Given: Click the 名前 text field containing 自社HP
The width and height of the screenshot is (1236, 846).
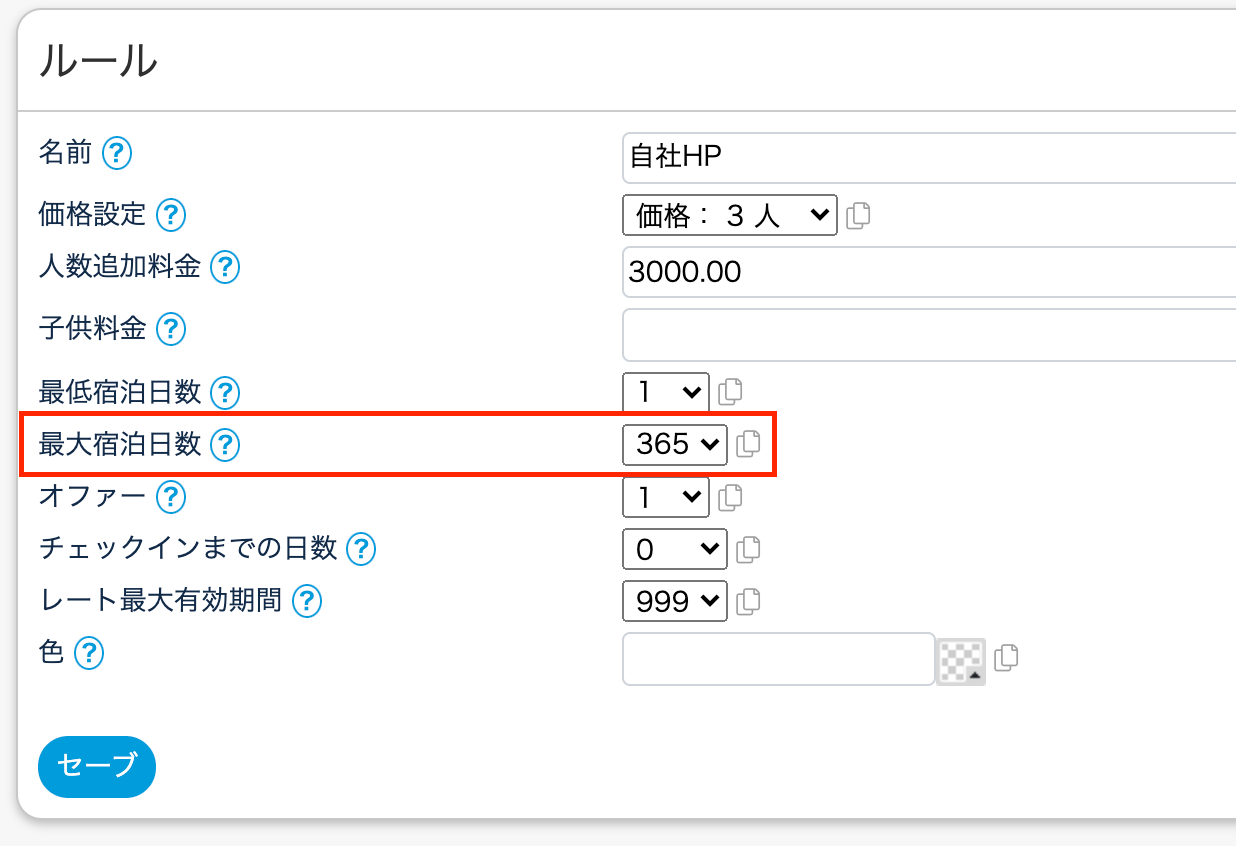Looking at the screenshot, I should pyautogui.click(x=928, y=157).
